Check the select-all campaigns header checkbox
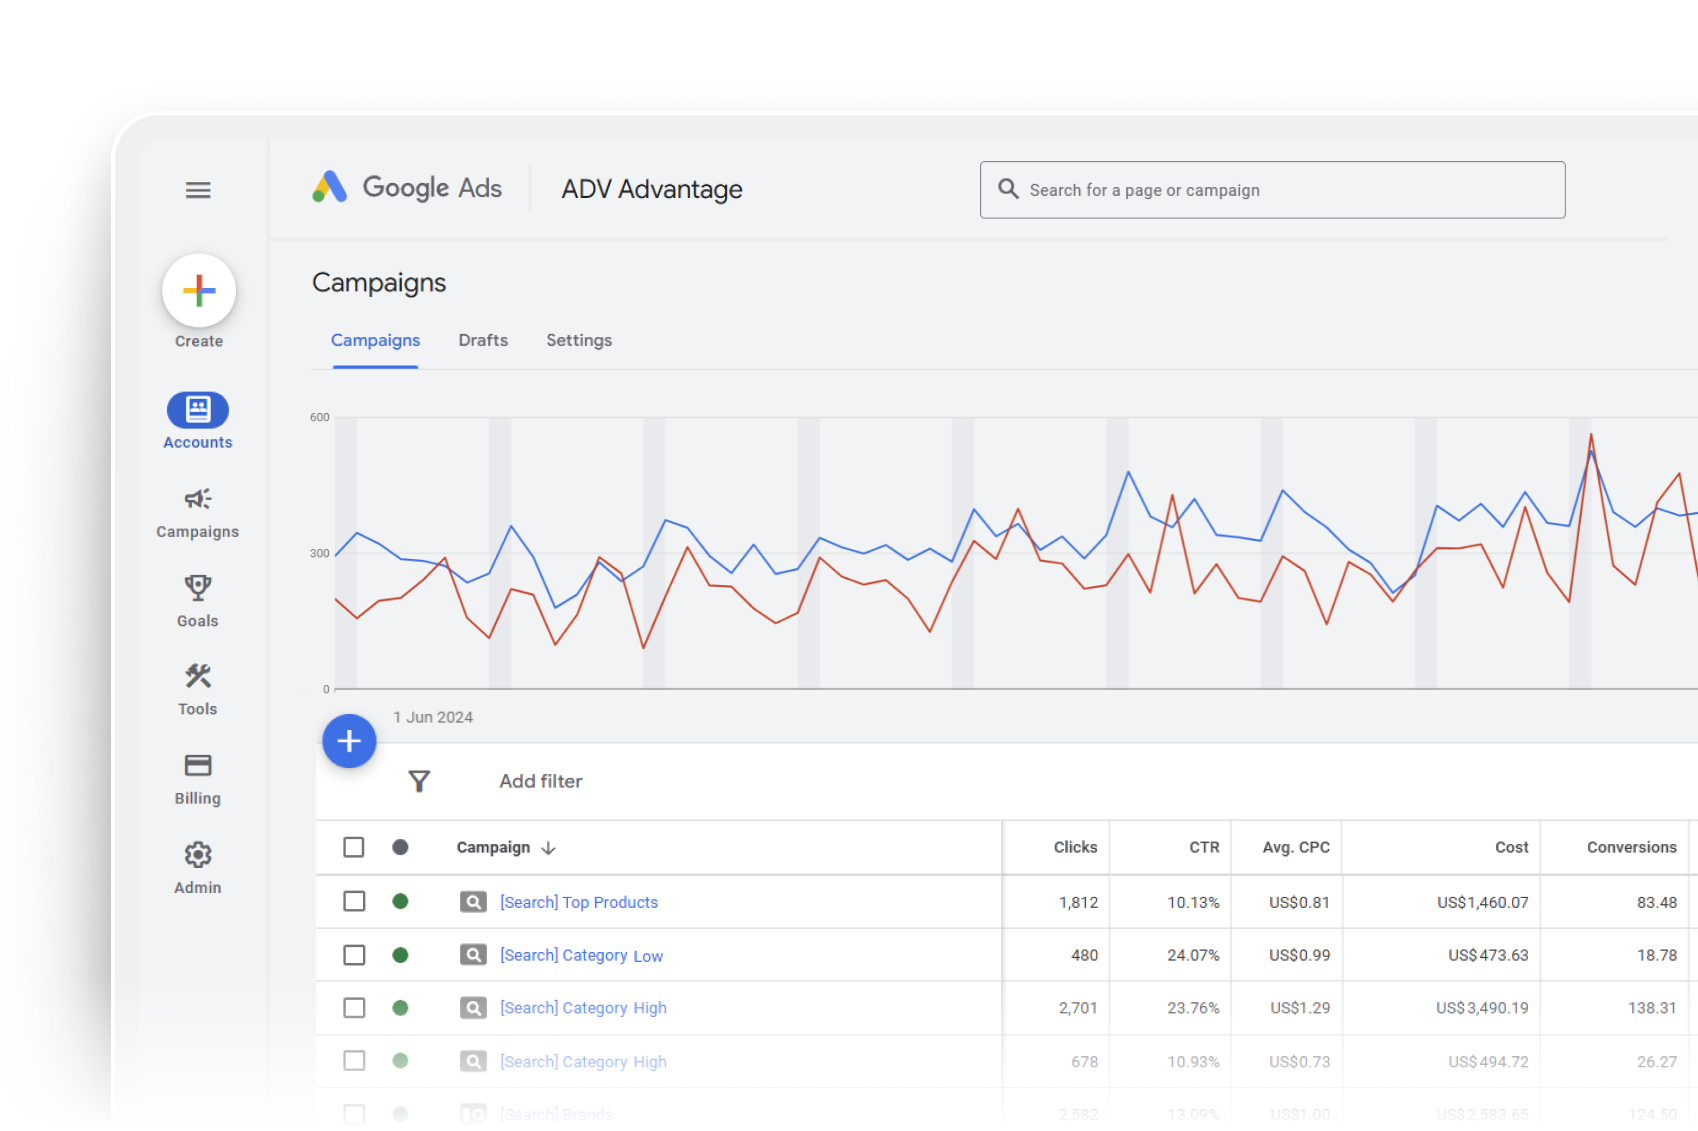Screen dimensions: 1698x1131 click(354, 847)
